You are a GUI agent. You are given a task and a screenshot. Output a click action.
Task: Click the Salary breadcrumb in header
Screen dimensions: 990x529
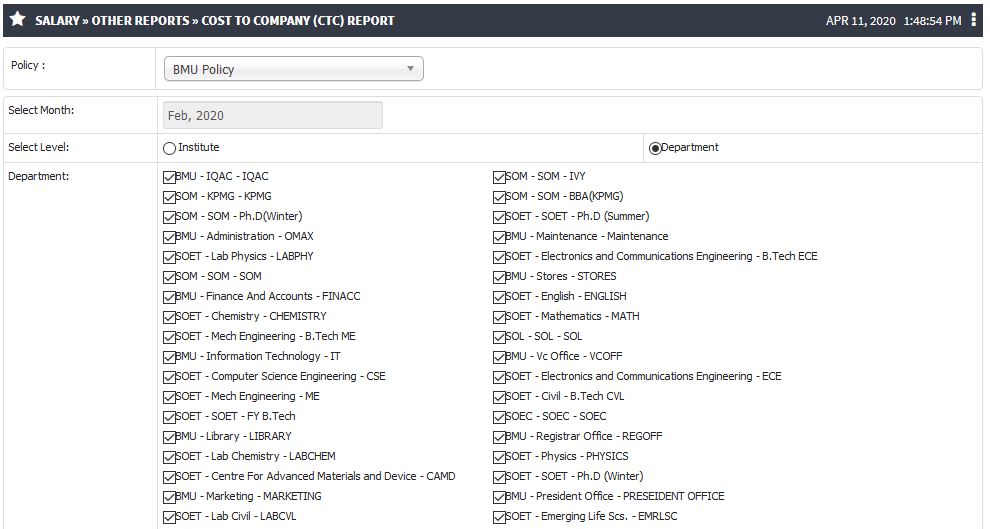point(57,20)
